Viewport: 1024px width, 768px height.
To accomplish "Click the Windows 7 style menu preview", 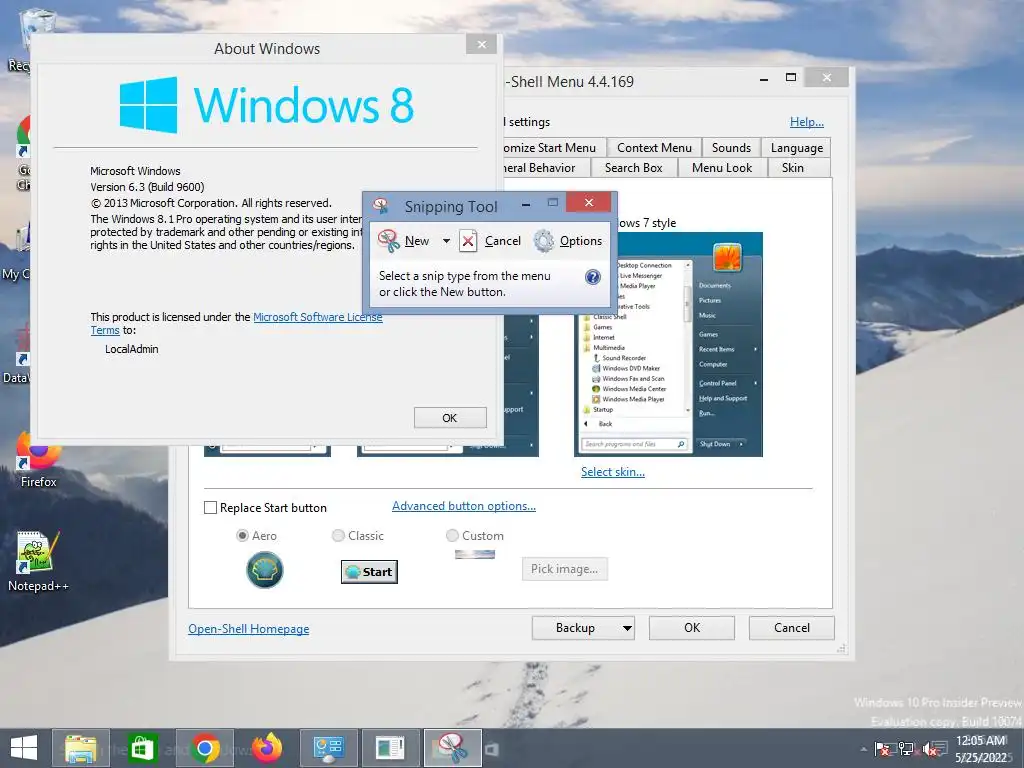I will click(x=669, y=344).
